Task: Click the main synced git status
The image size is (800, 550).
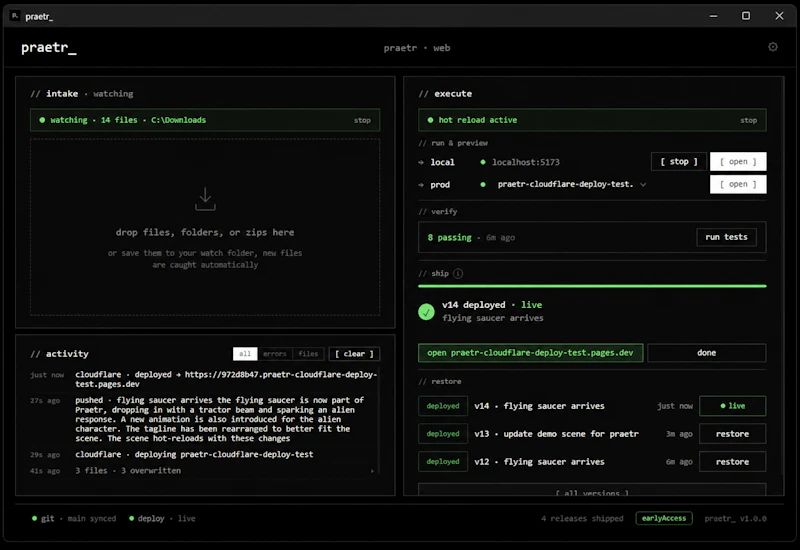Action: pyautogui.click(x=92, y=518)
